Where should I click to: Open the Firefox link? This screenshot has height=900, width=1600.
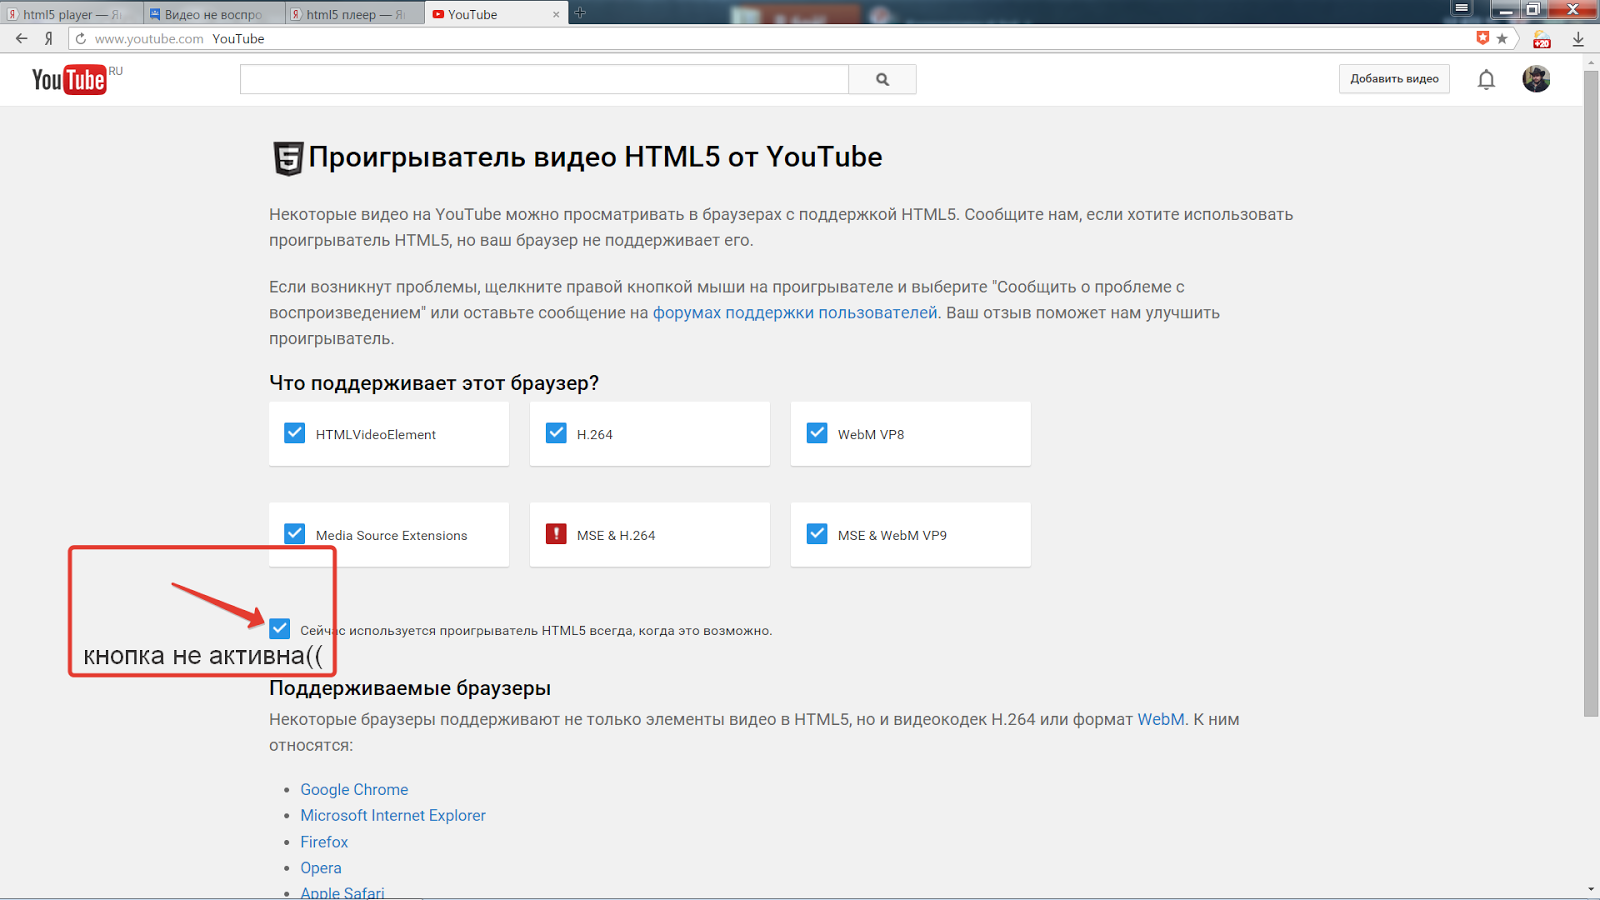tap(324, 842)
